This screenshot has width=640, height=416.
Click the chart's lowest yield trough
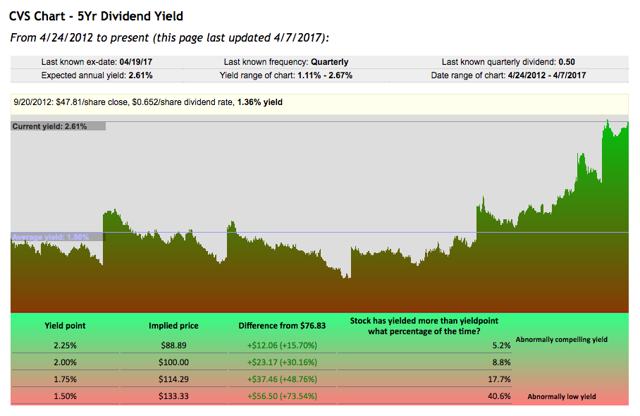click(x=347, y=277)
